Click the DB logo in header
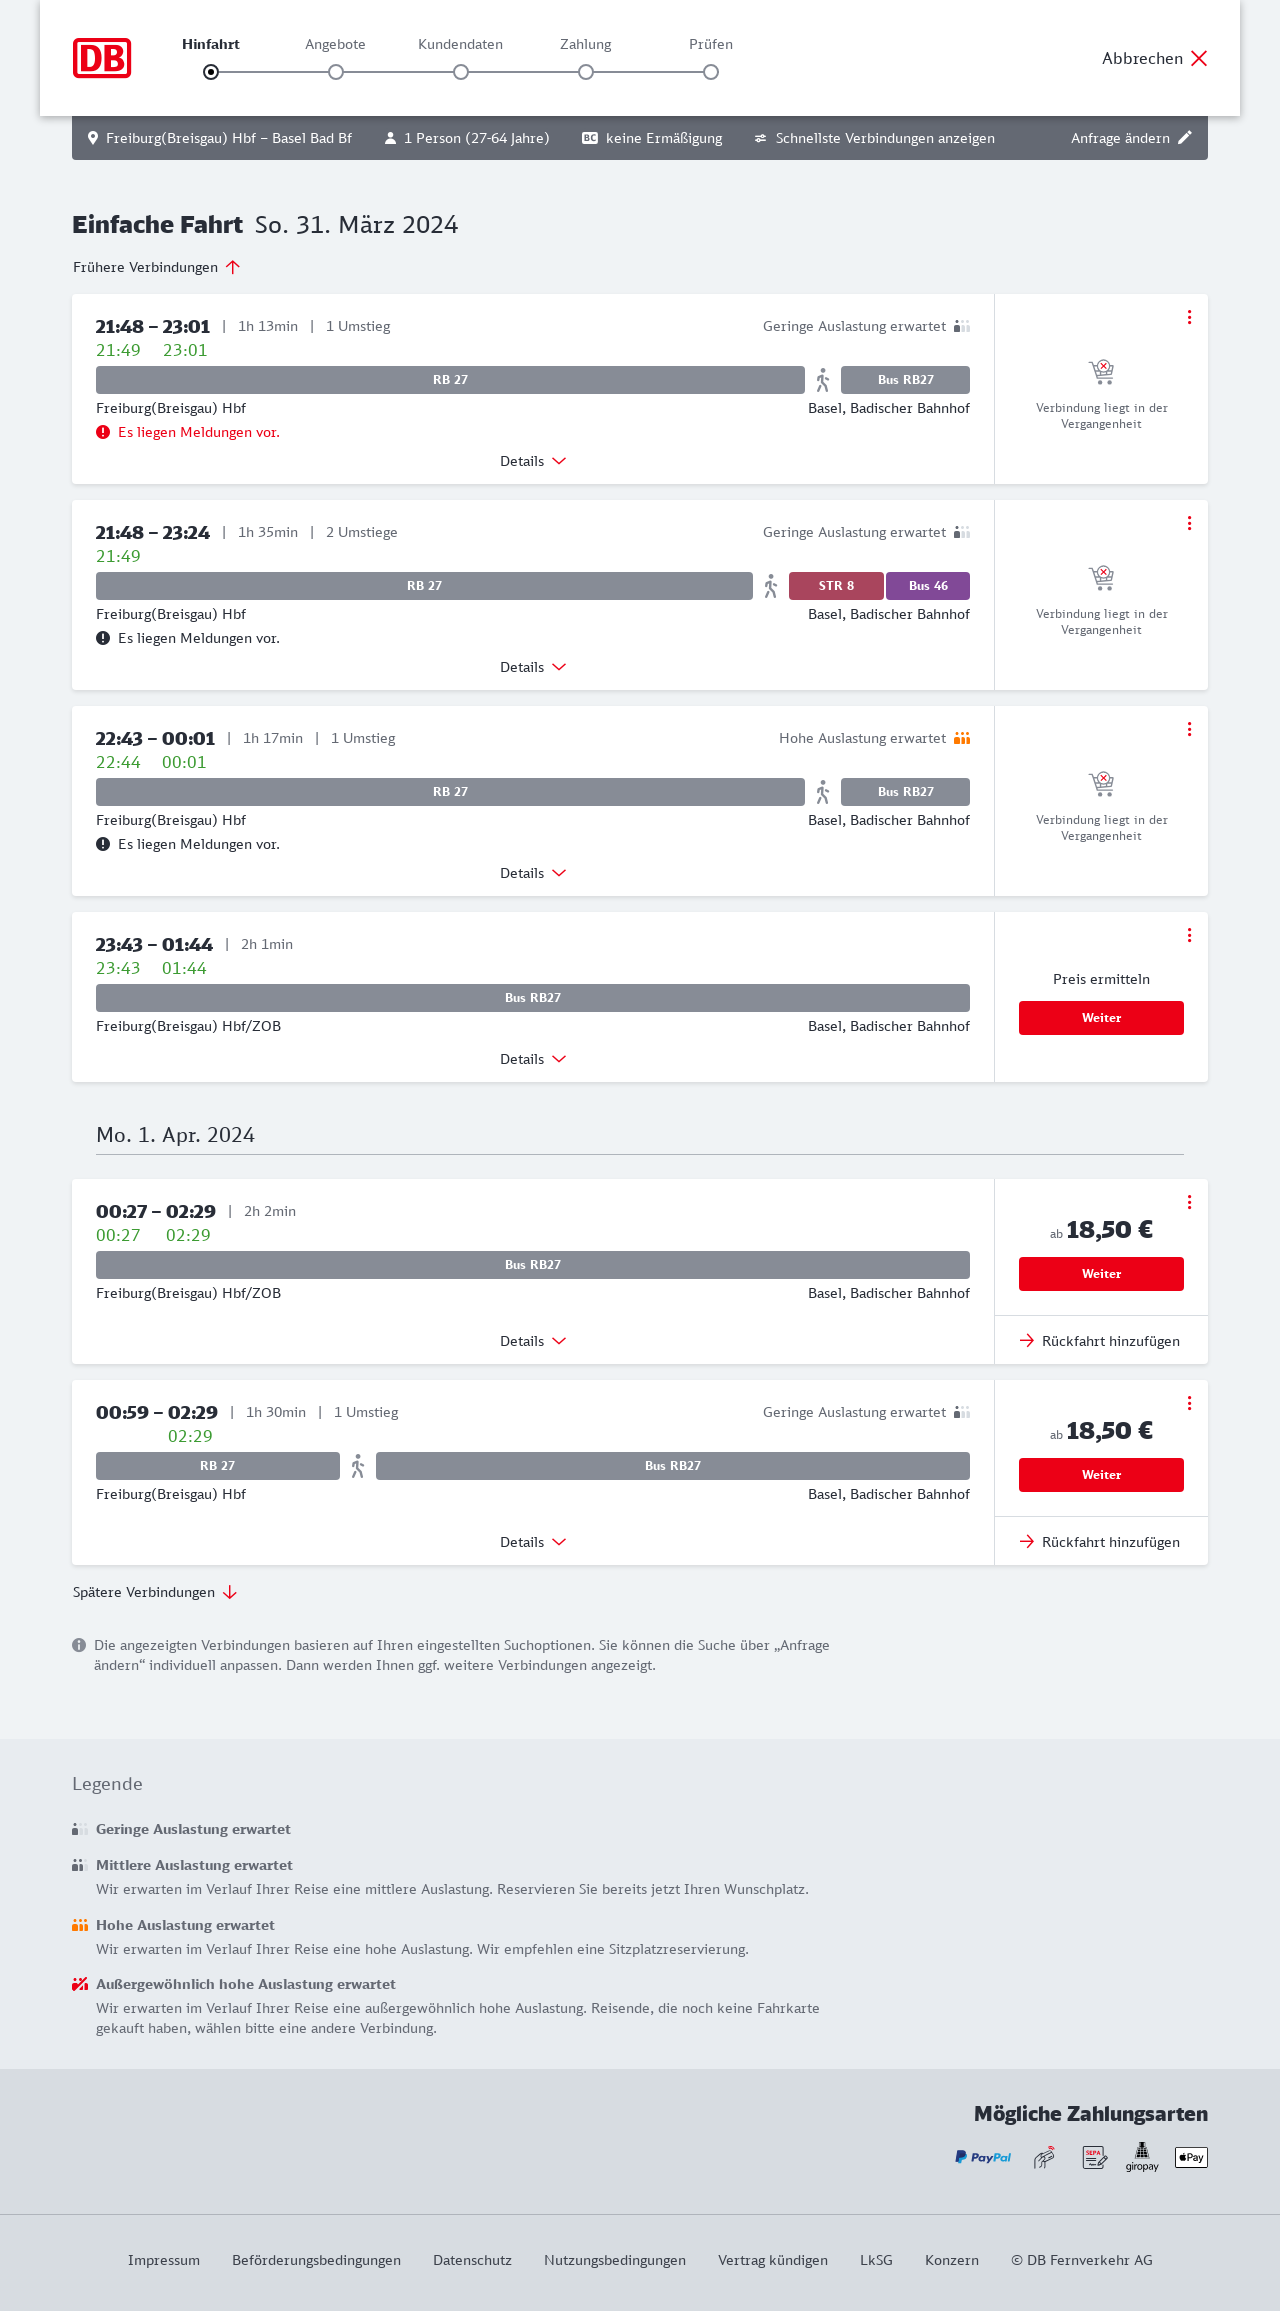1280x2311 pixels. [x=102, y=58]
